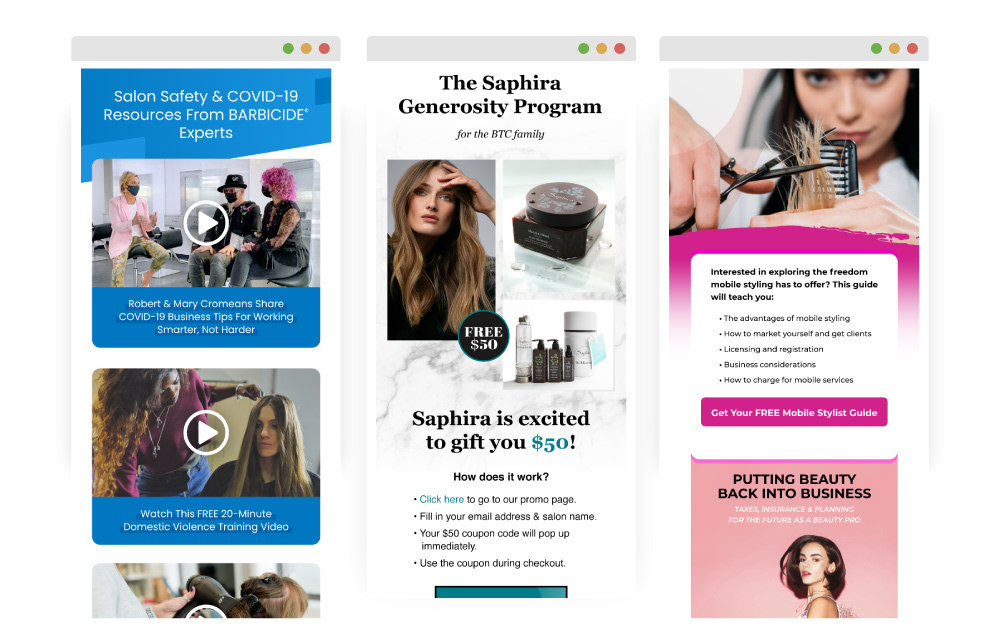The image size is (1000, 629).
Task: Open the Robert & Mary Cromeans caption text
Action: pyautogui.click(x=205, y=316)
